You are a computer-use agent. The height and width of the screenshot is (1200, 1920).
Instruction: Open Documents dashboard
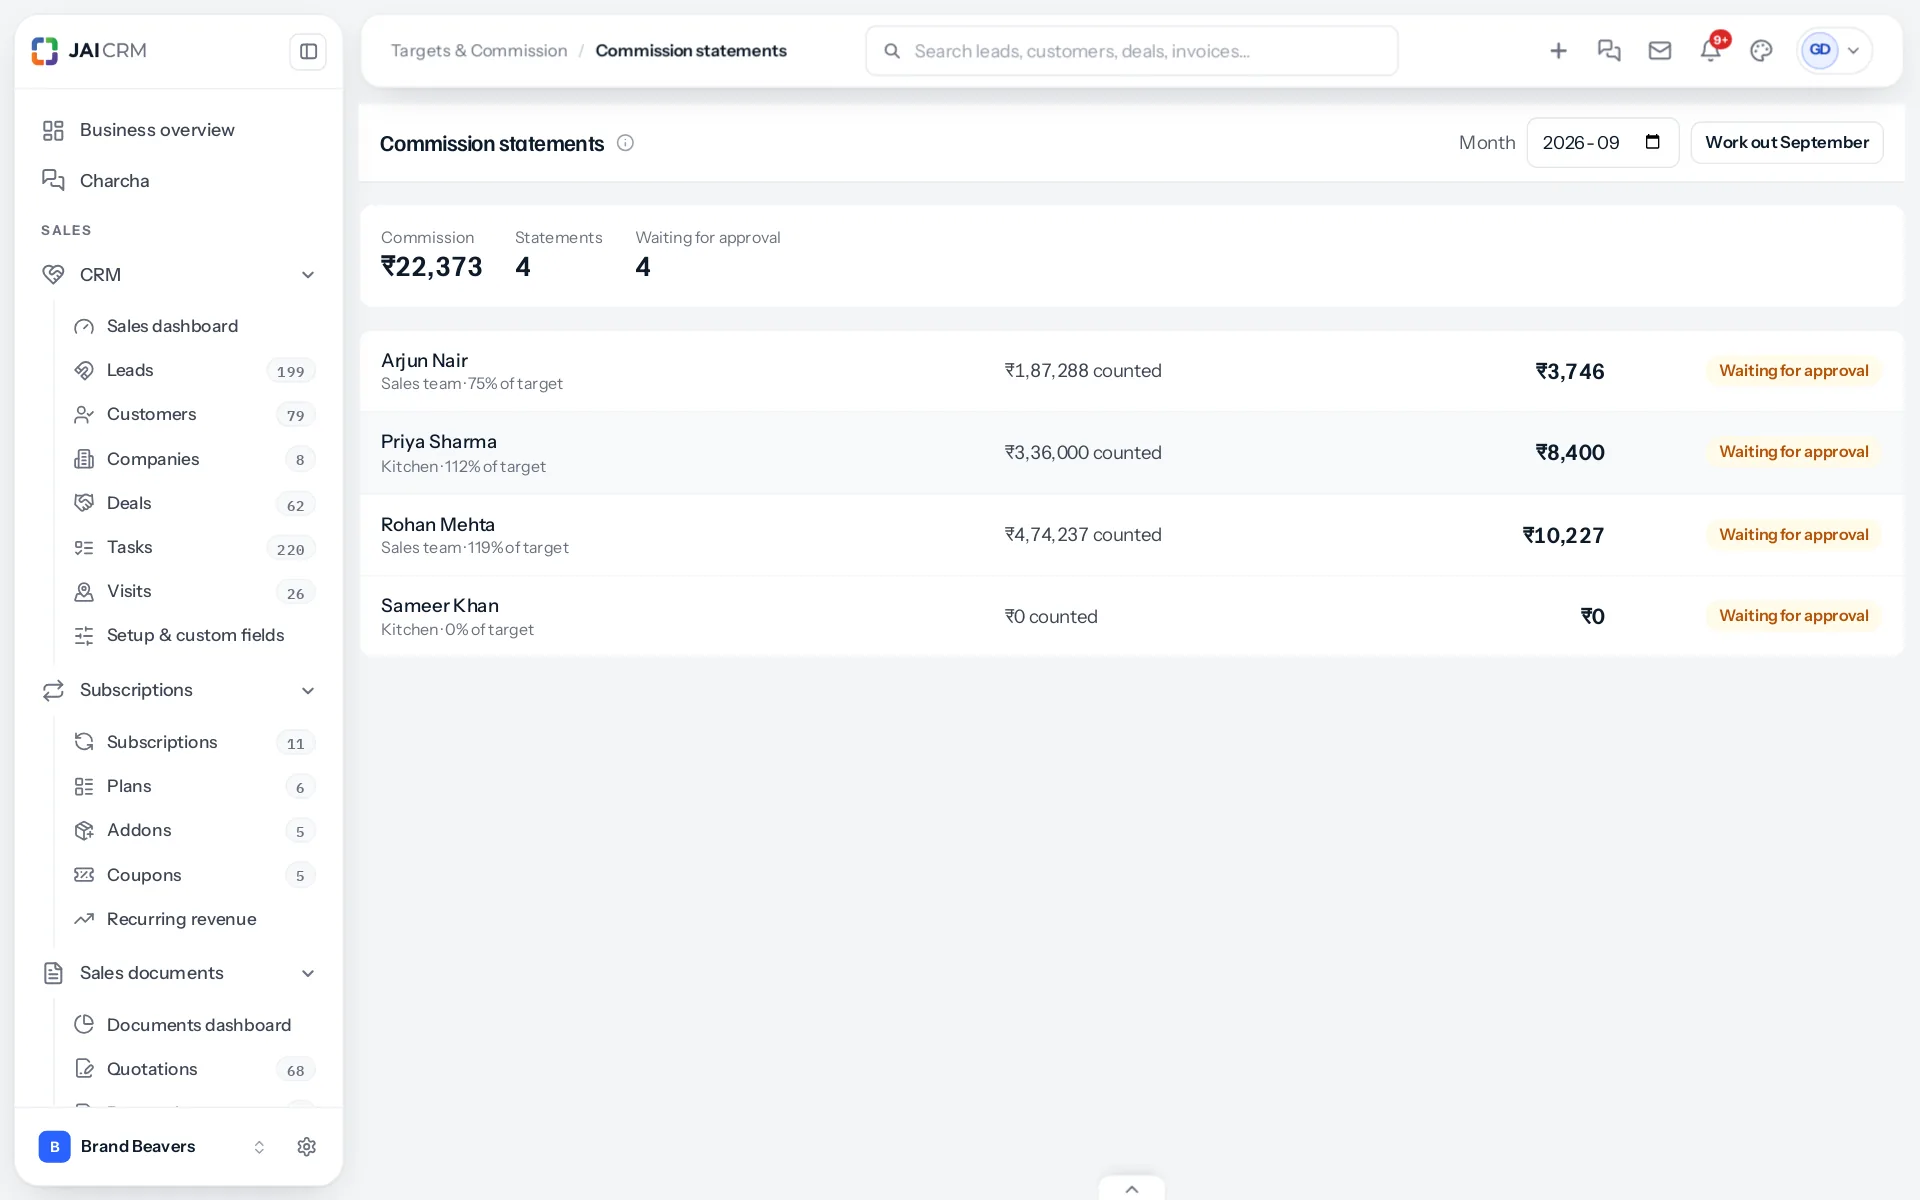pos(194,1025)
